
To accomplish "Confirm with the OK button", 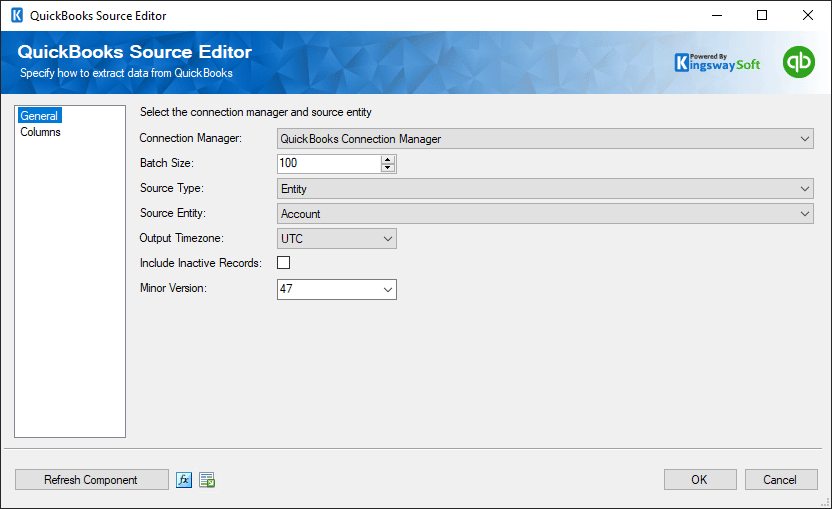I will click(x=700, y=480).
